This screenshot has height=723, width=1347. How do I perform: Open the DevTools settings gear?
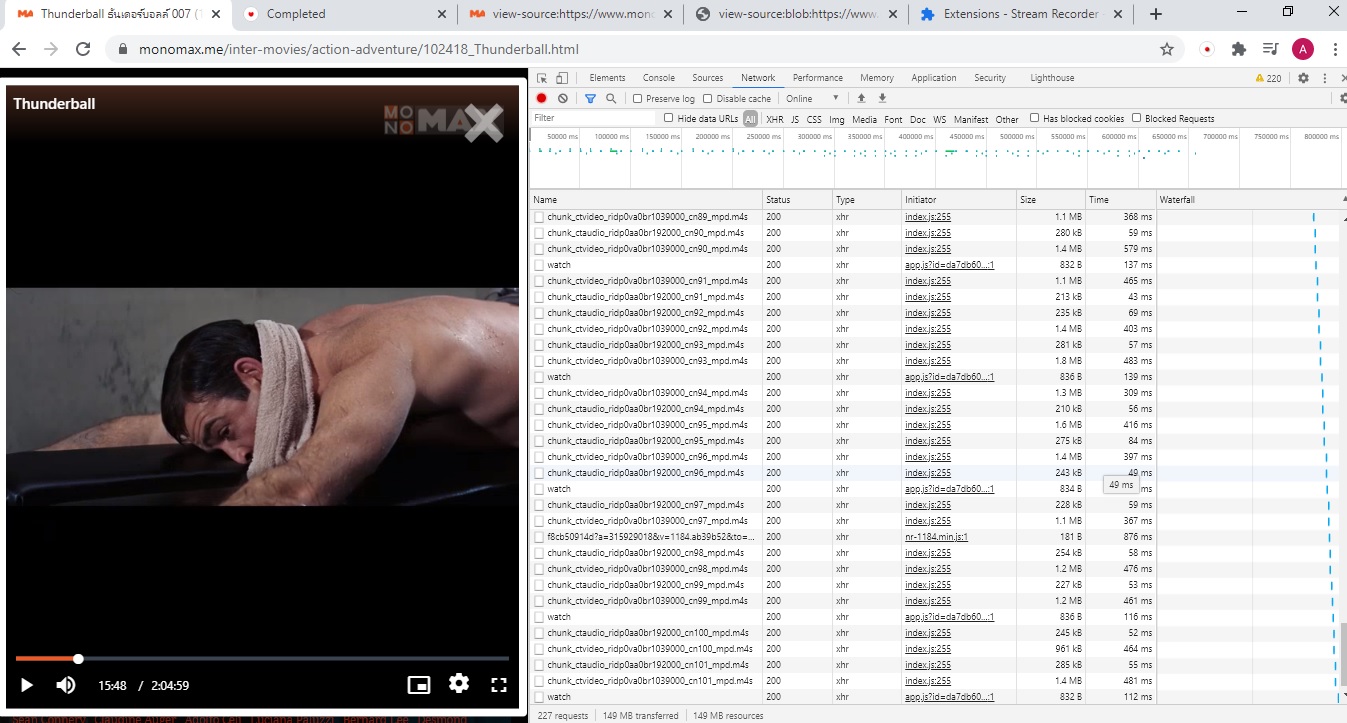pyautogui.click(x=1303, y=78)
